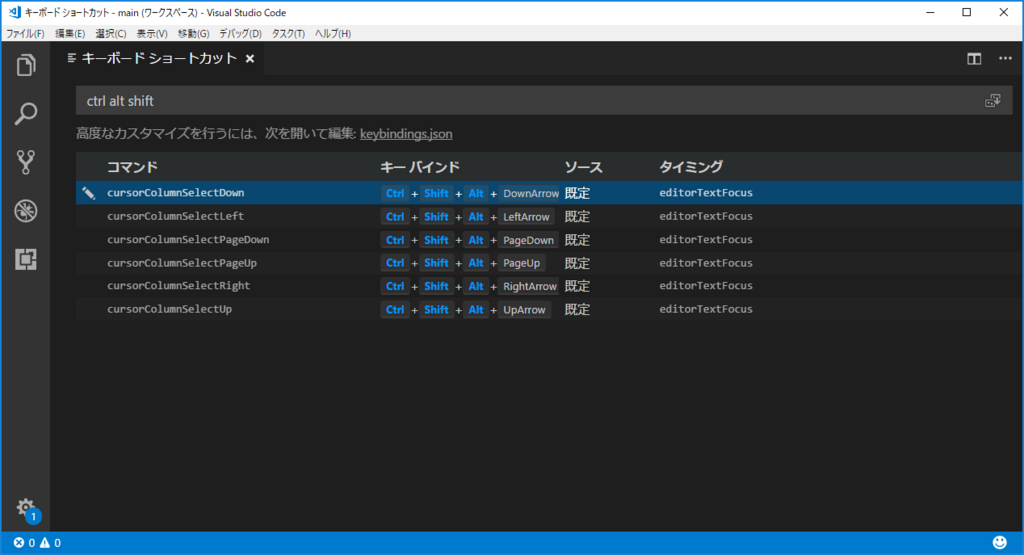Image resolution: width=1024 pixels, height=555 pixels.
Task: Open the 編集(E) menu
Action: [70, 33]
